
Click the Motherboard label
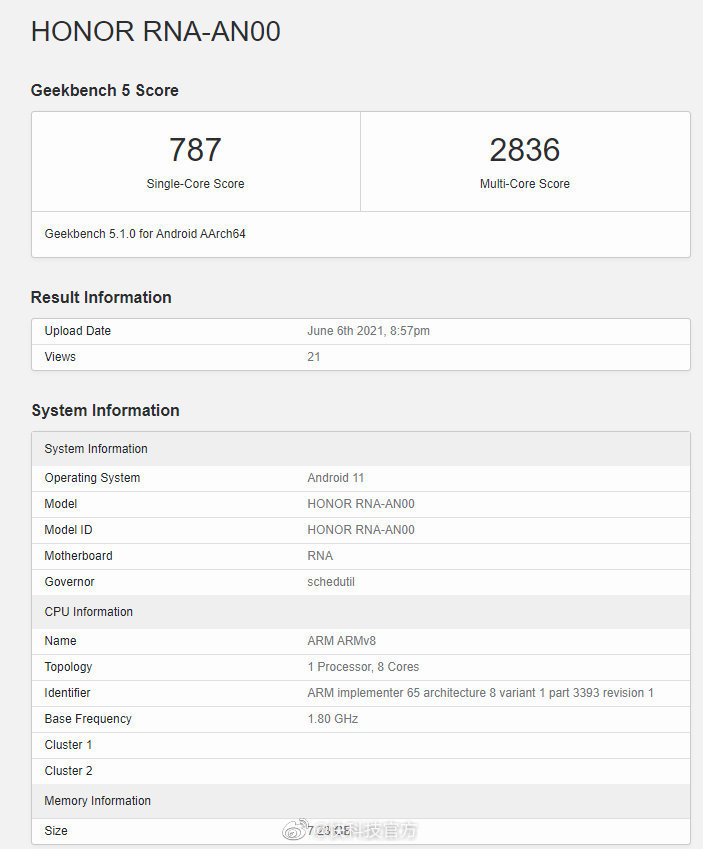click(x=79, y=556)
